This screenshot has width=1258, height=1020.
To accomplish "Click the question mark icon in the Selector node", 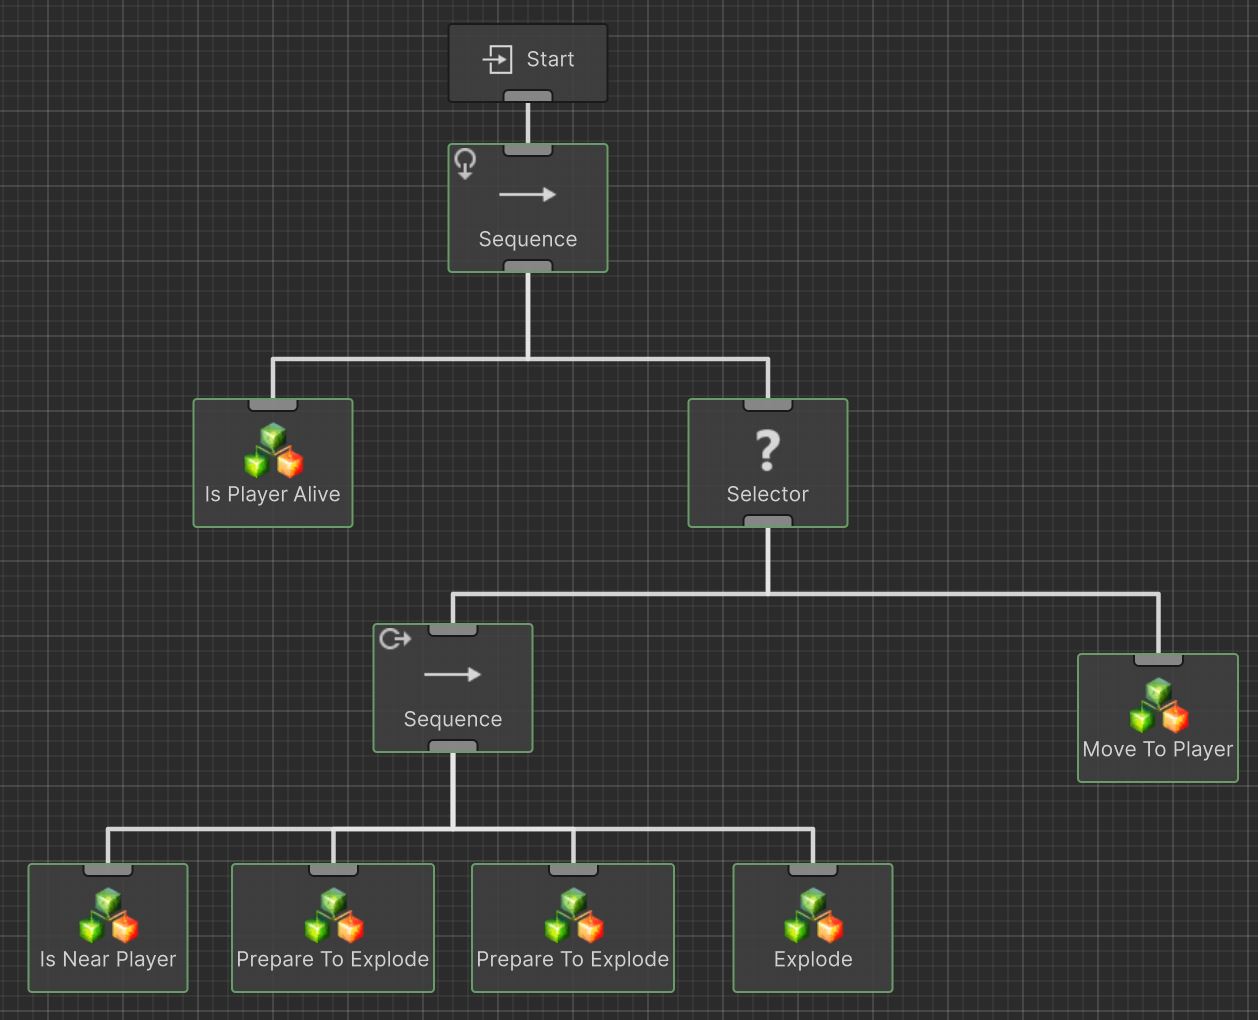I will [x=767, y=450].
